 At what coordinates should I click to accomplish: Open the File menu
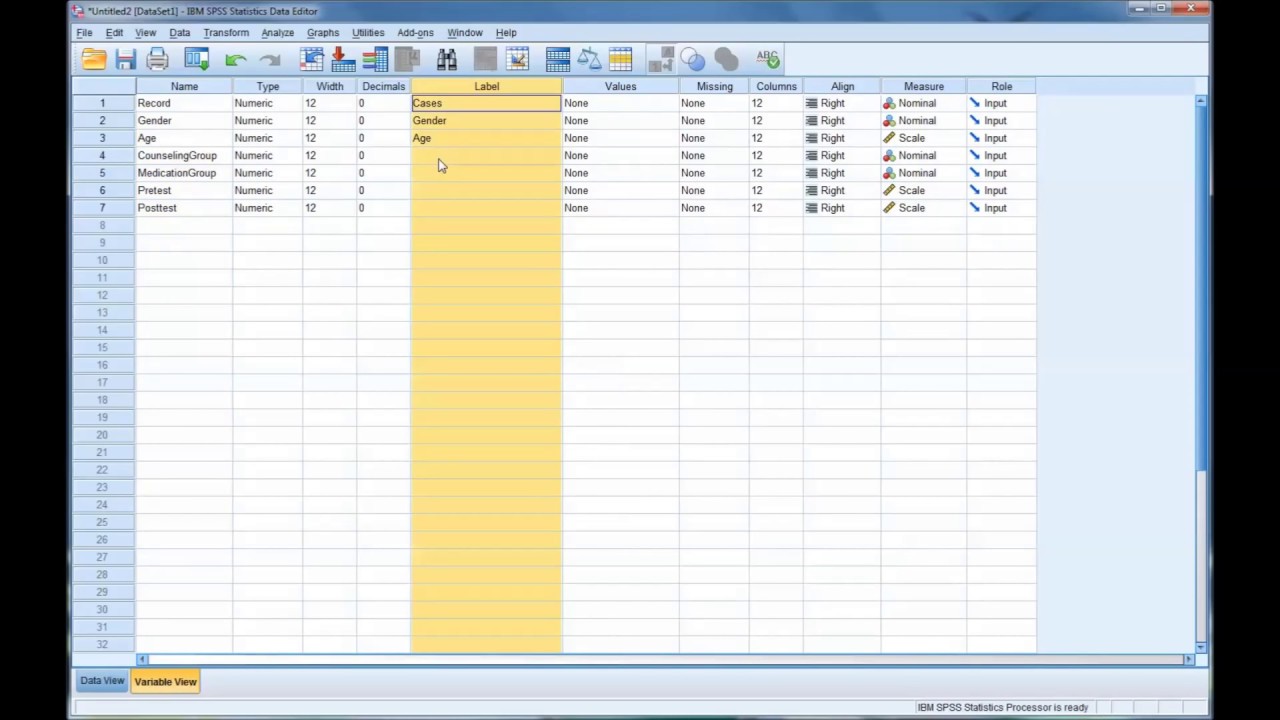tap(84, 33)
